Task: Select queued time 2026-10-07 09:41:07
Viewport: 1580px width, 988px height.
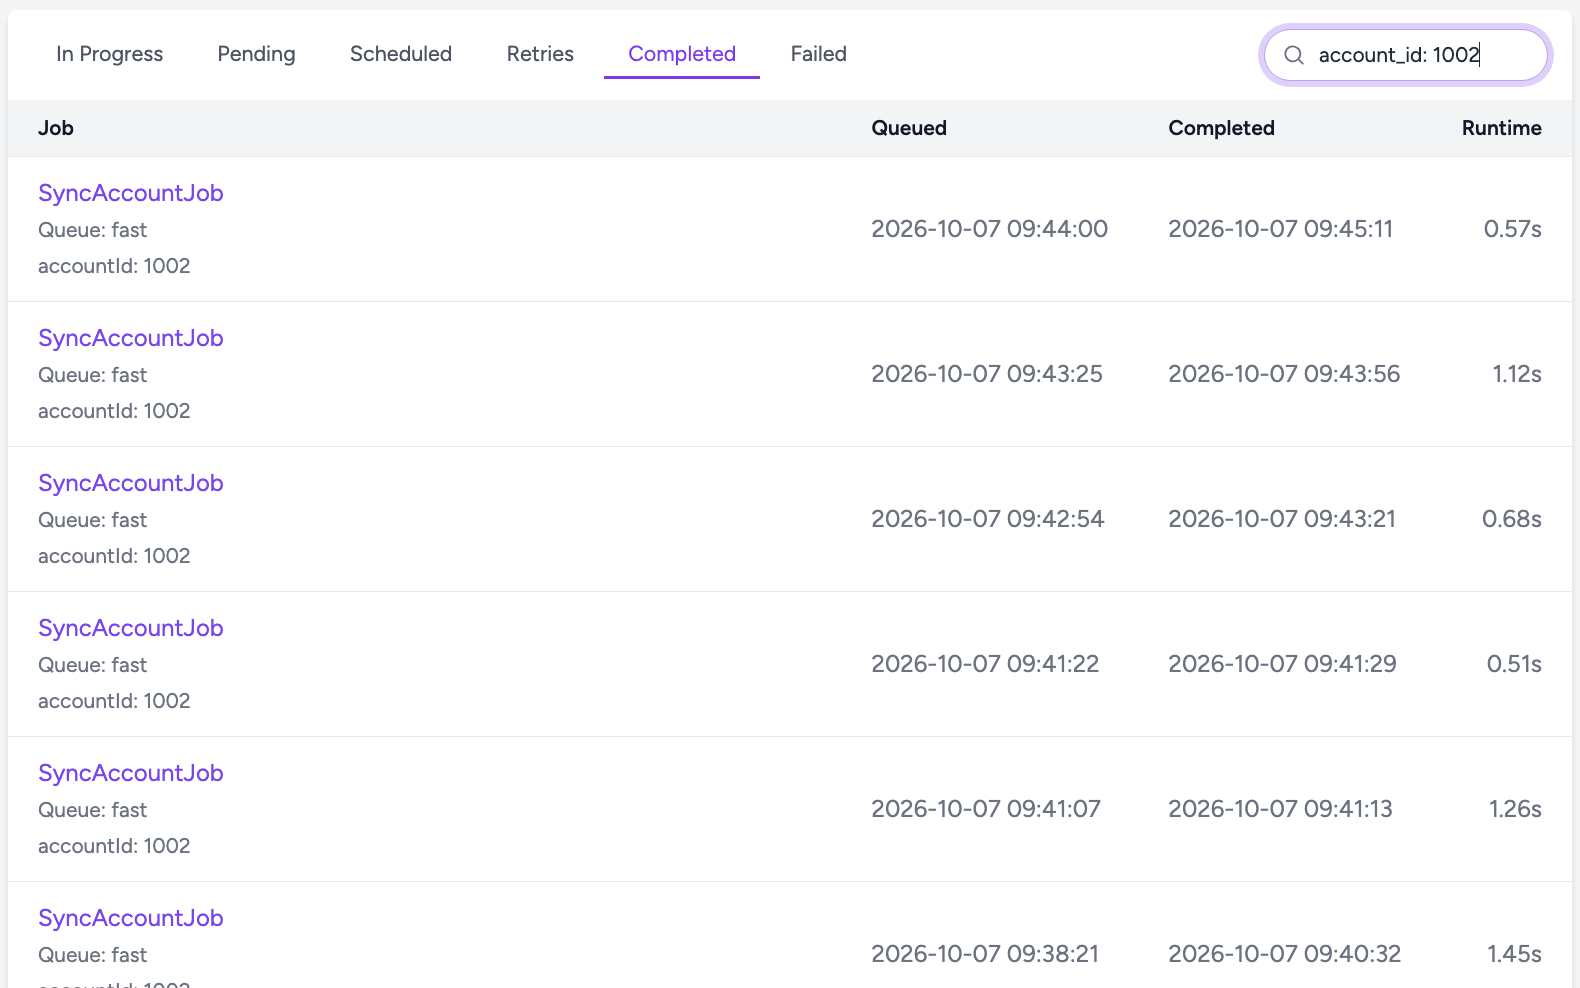Action: click(x=986, y=809)
